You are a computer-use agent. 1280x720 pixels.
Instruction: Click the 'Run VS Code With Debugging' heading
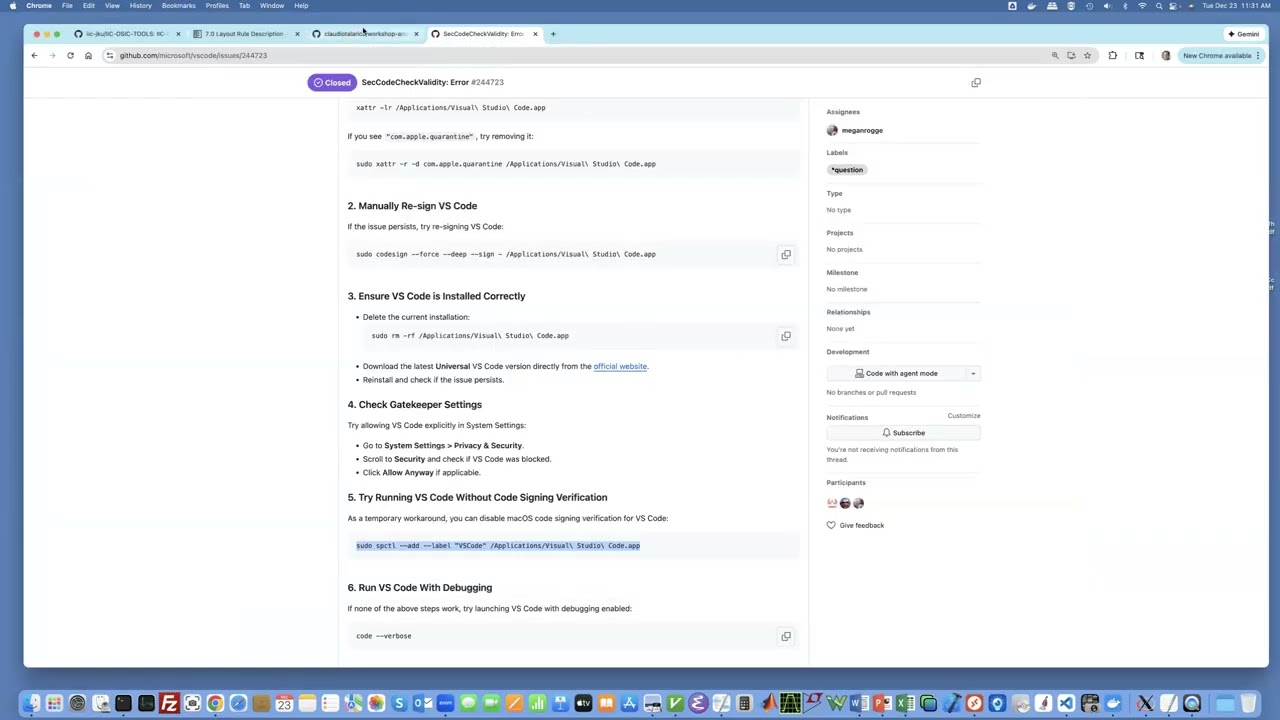click(x=420, y=588)
